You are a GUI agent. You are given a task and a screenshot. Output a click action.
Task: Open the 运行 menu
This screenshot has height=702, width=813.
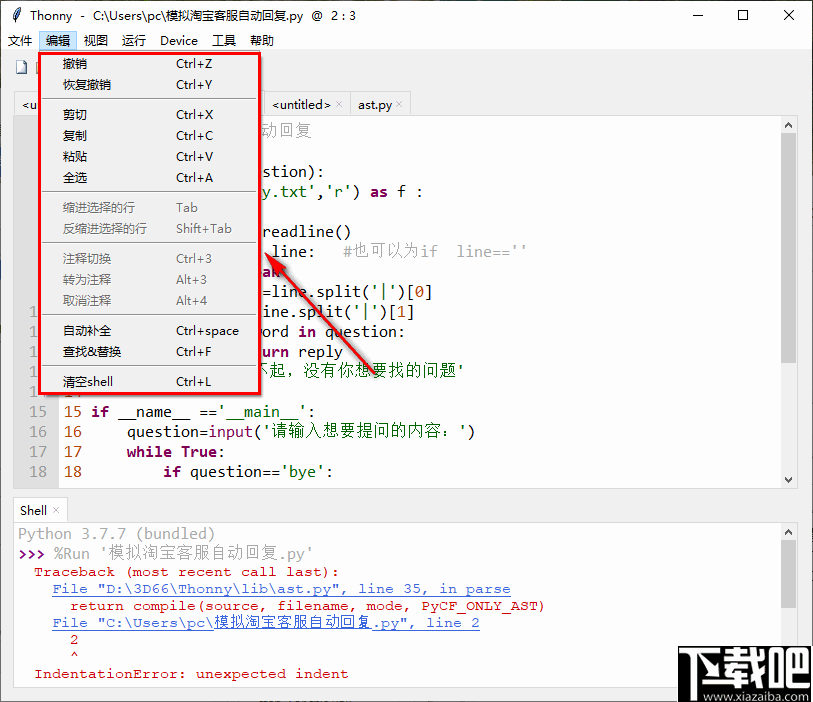pyautogui.click(x=134, y=40)
